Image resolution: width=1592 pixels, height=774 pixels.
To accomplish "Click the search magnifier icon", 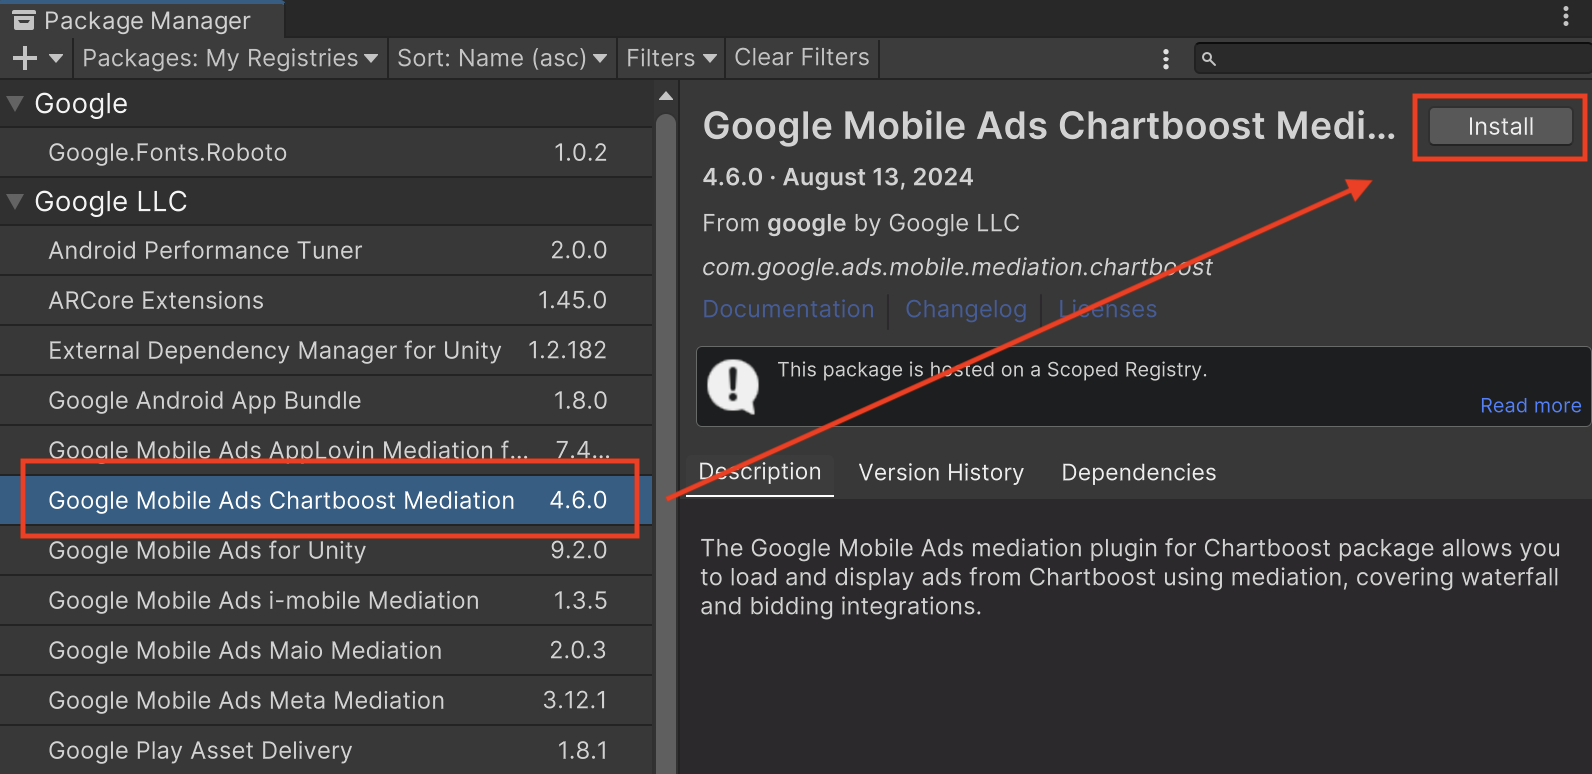I will point(1209,59).
